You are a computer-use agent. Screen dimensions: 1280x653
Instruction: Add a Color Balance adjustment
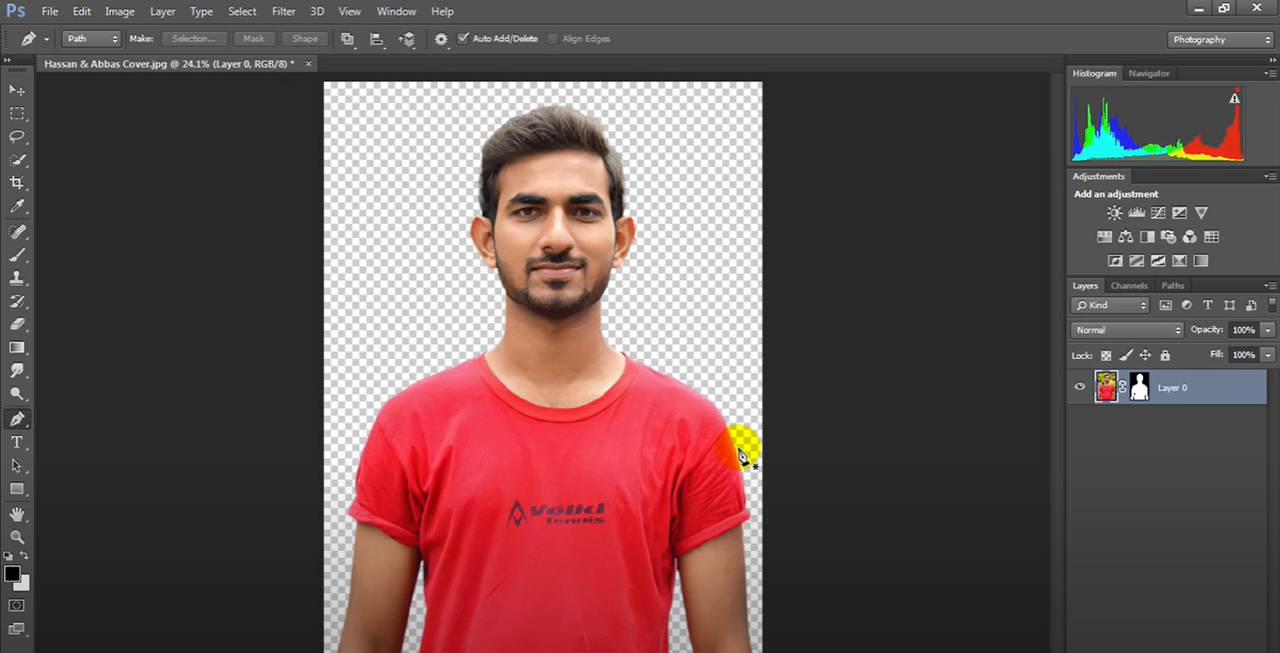1126,237
